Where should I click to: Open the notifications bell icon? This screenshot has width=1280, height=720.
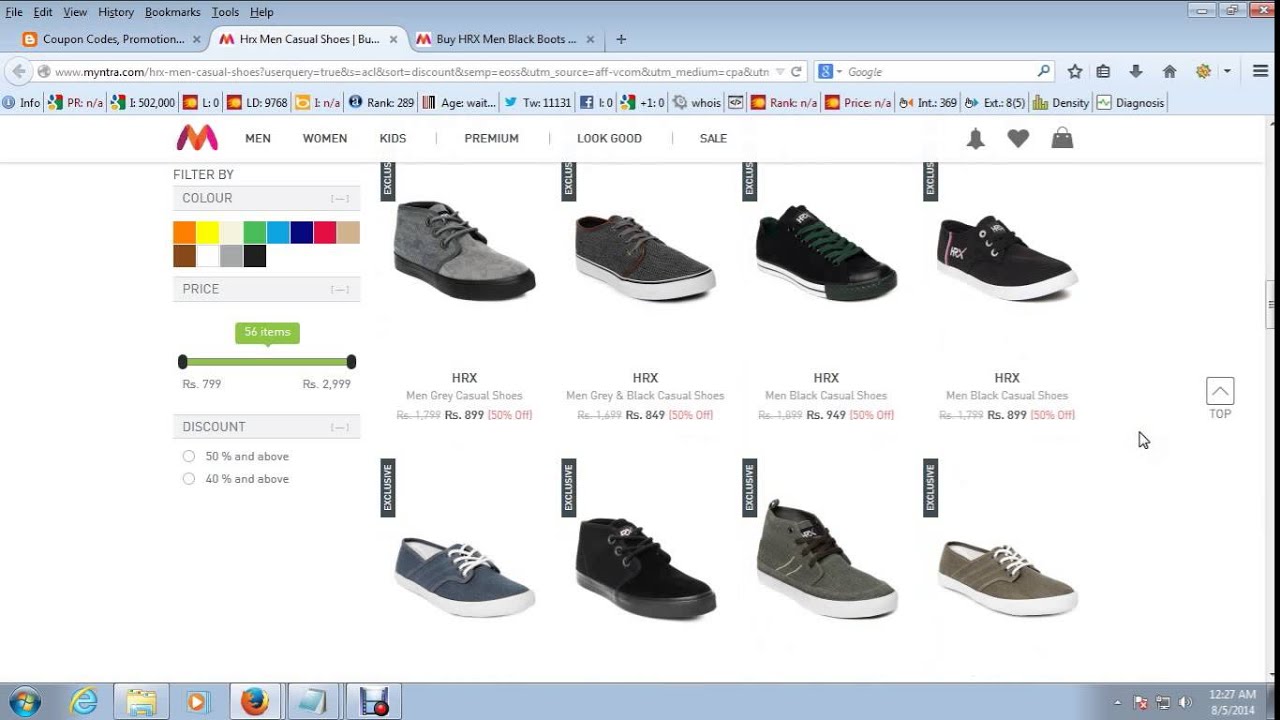point(975,139)
